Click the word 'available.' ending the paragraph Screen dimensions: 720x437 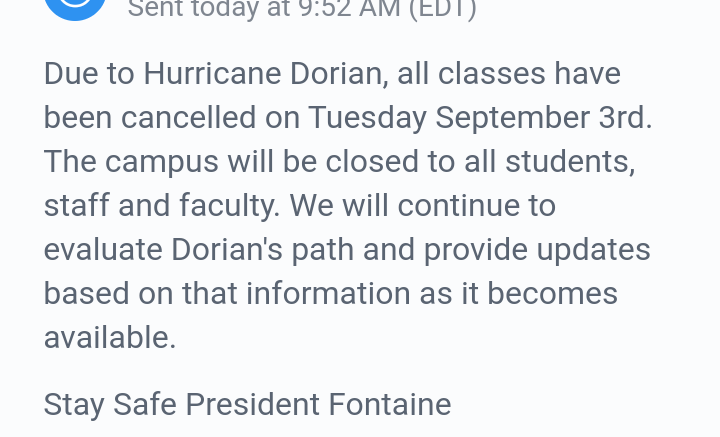[x=110, y=337]
